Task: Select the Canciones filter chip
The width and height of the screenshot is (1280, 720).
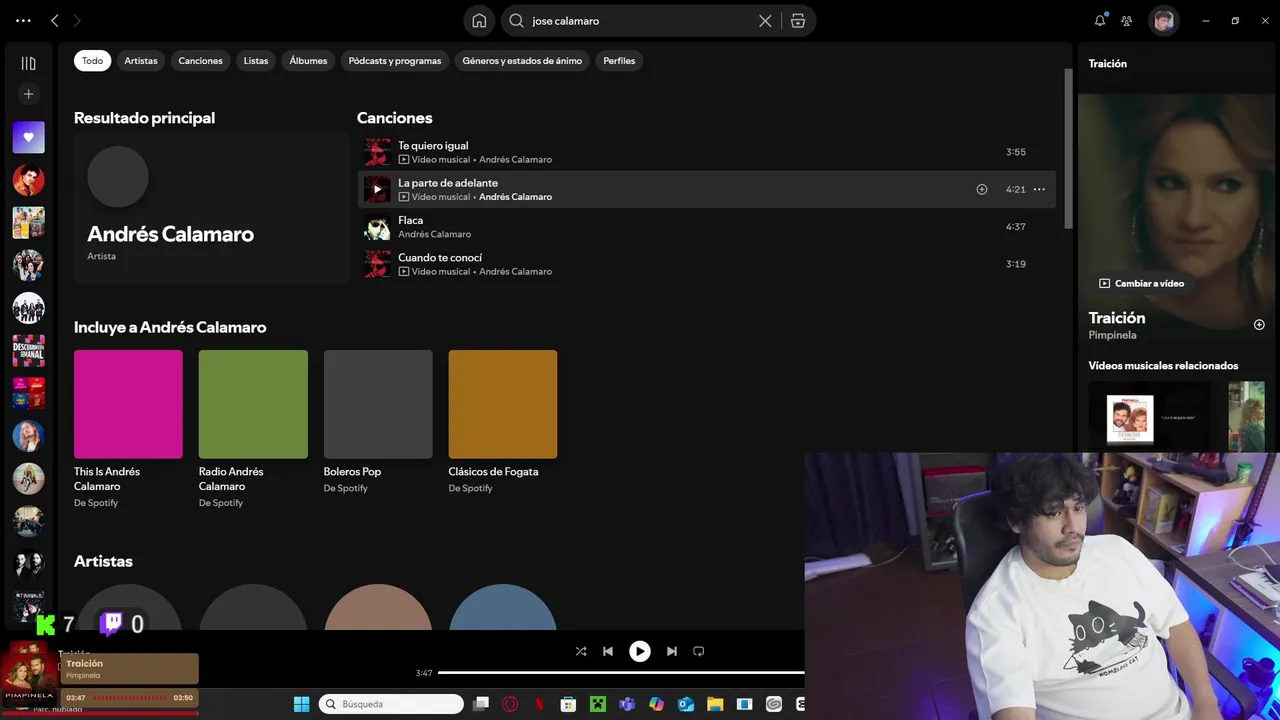Action: pyautogui.click(x=200, y=61)
